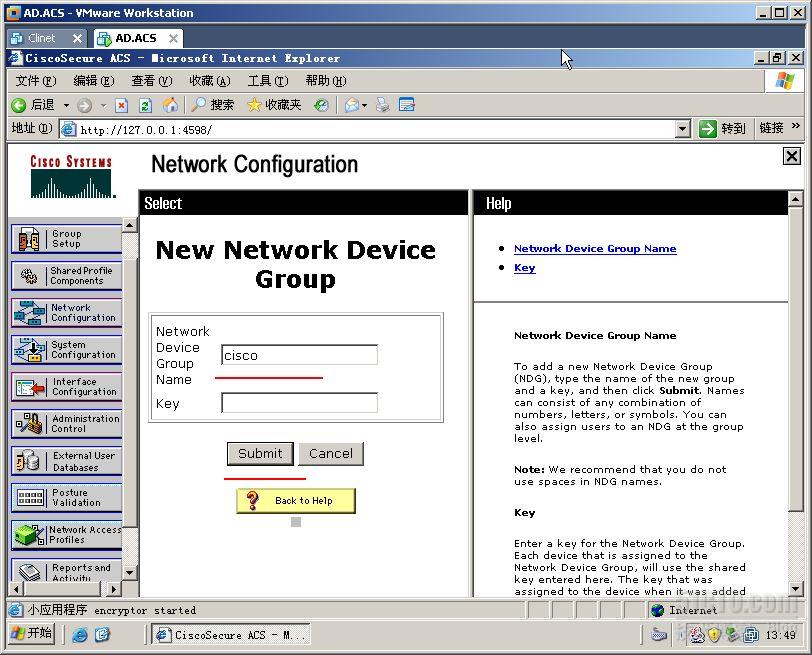812x655 pixels.
Task: Open the Key help link
Action: (525, 268)
